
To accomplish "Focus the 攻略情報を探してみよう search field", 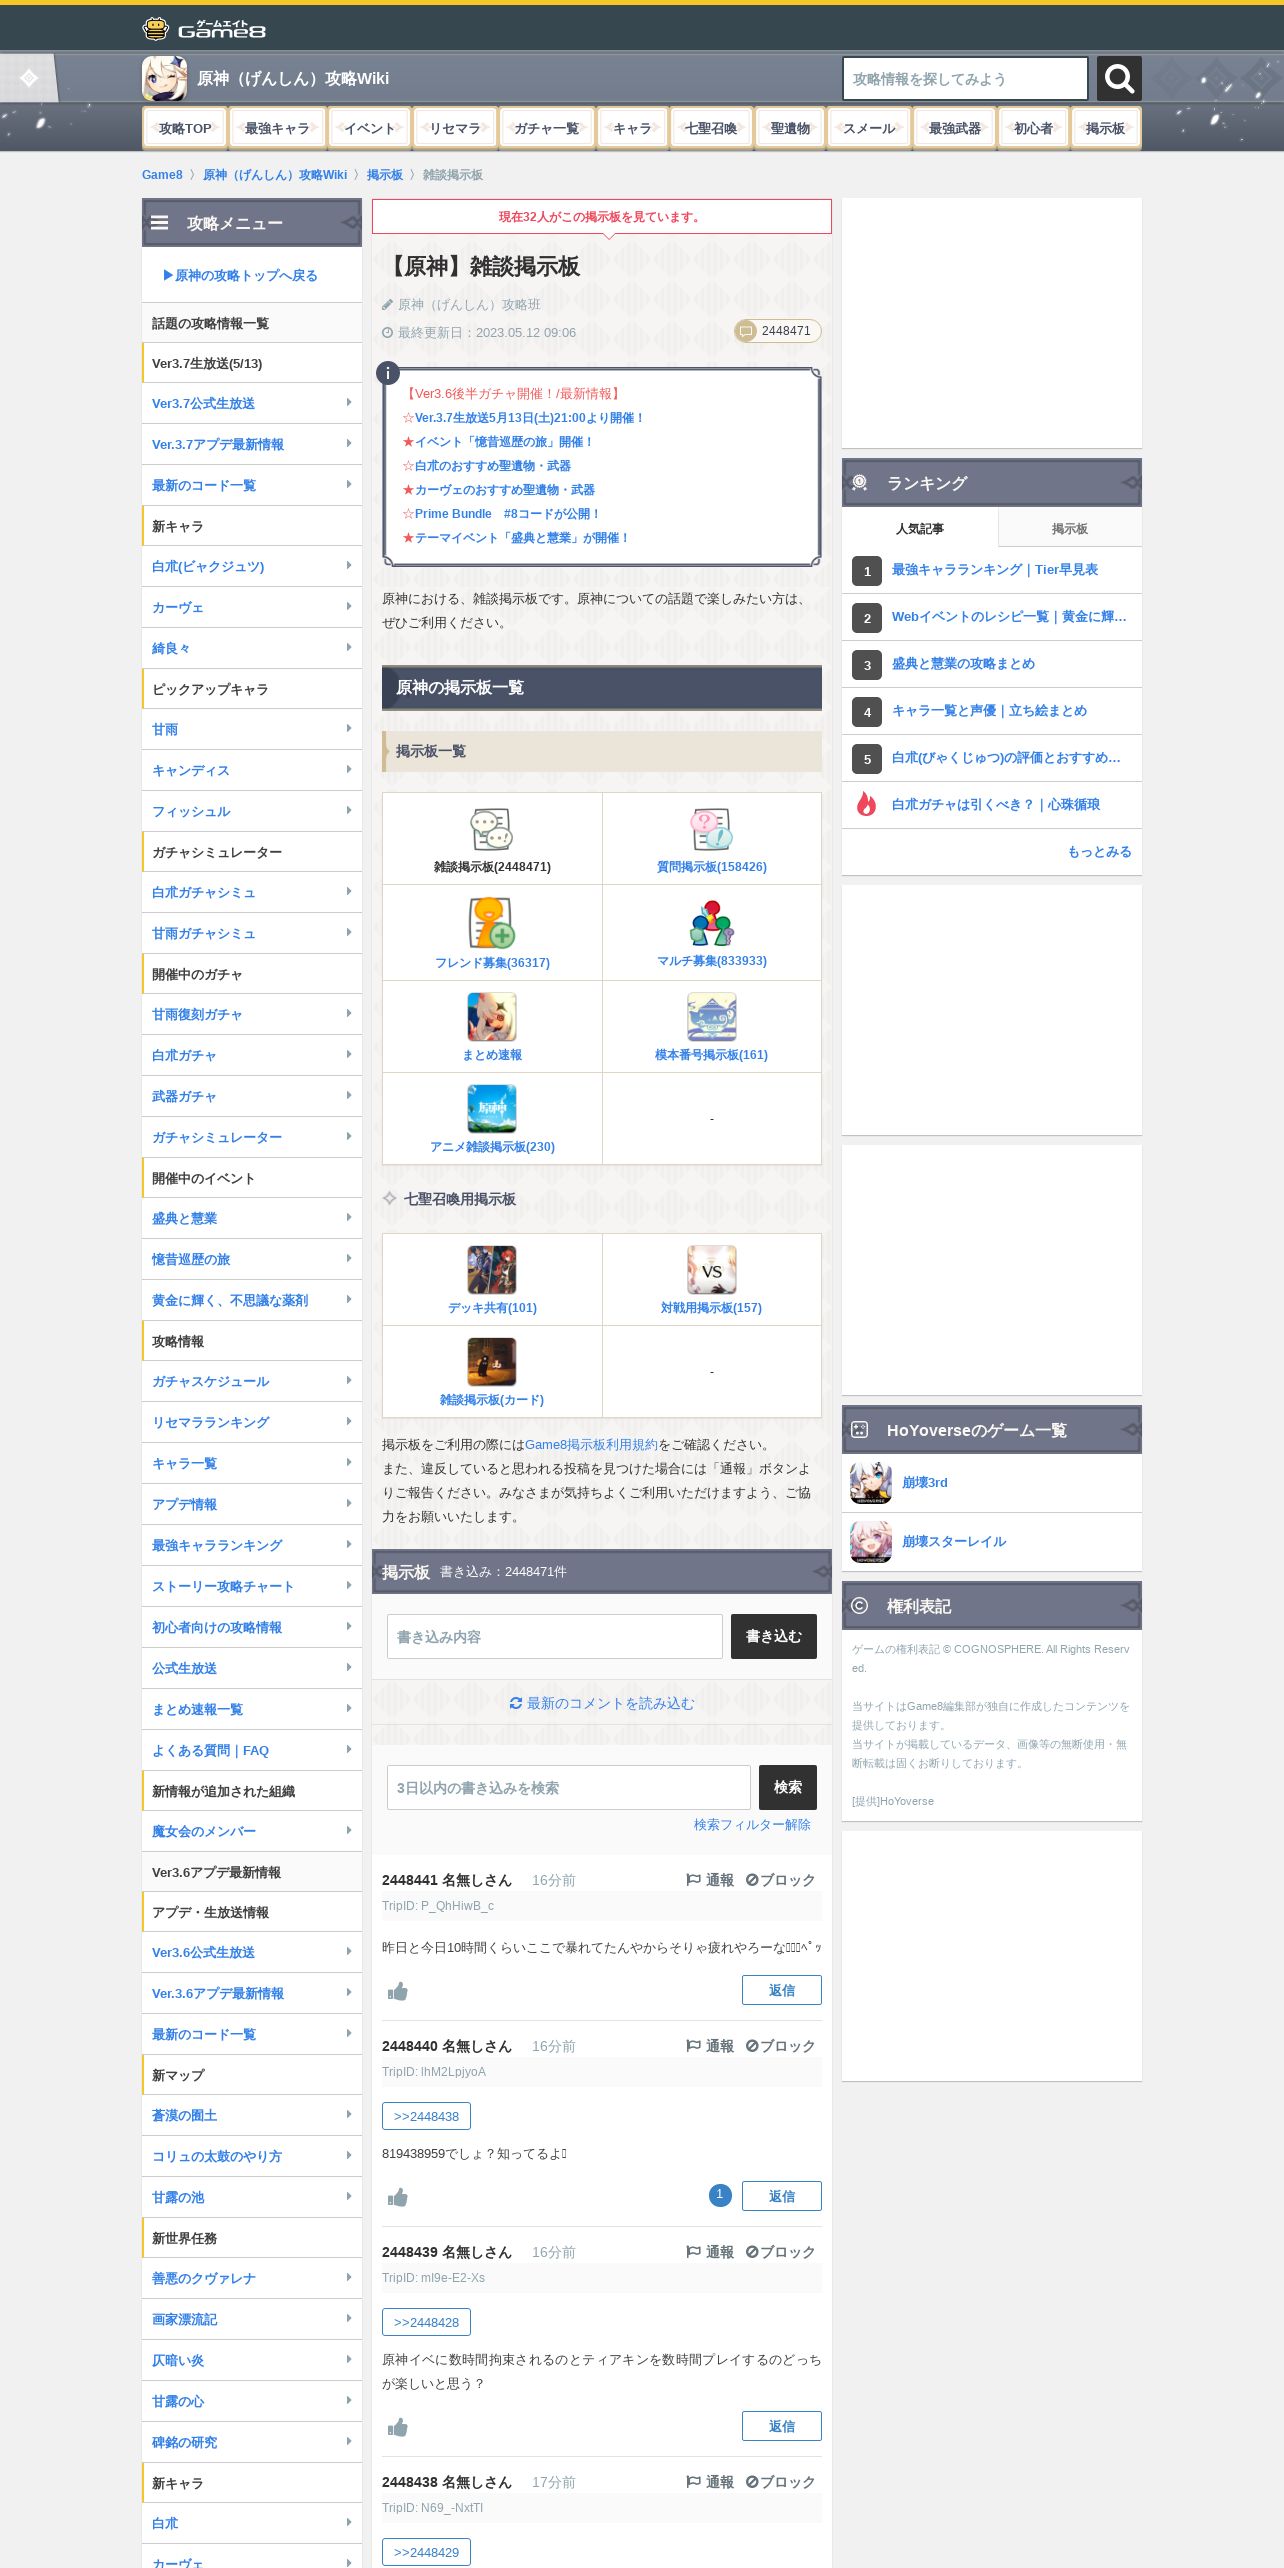I will click(x=965, y=78).
